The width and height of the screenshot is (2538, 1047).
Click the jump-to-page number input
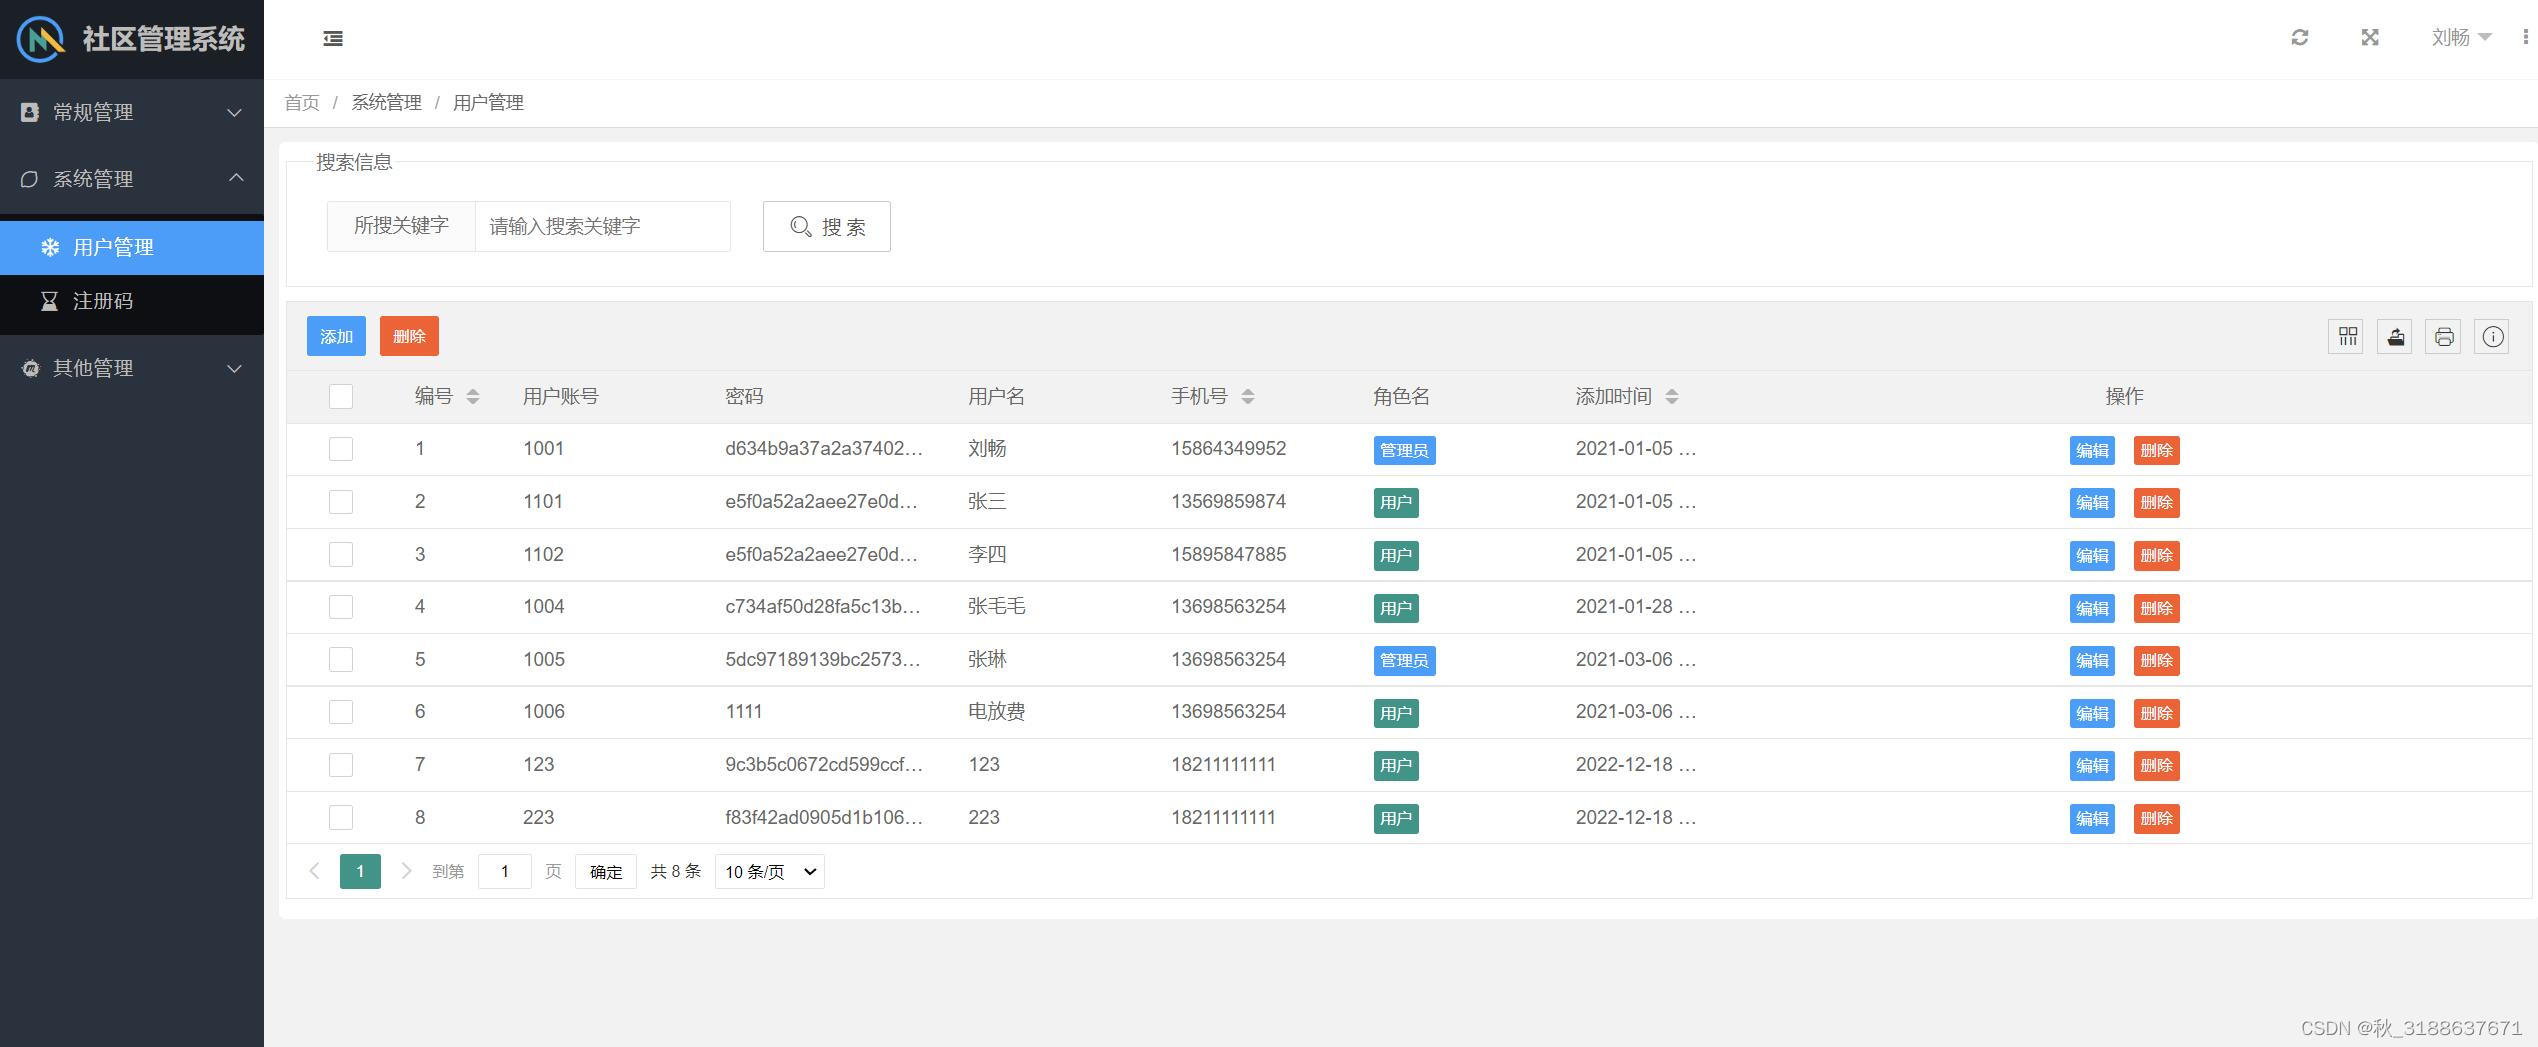pos(504,872)
